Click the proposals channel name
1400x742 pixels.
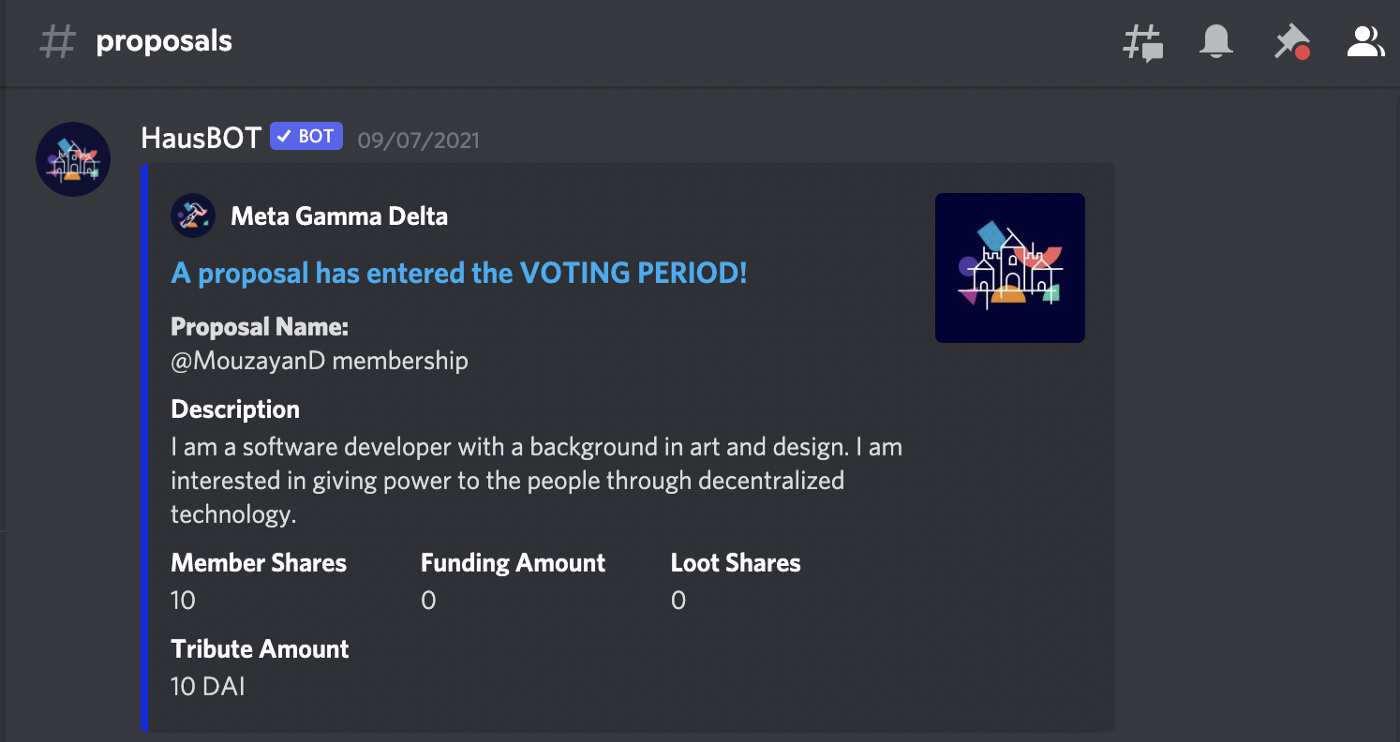pyautogui.click(x=164, y=41)
